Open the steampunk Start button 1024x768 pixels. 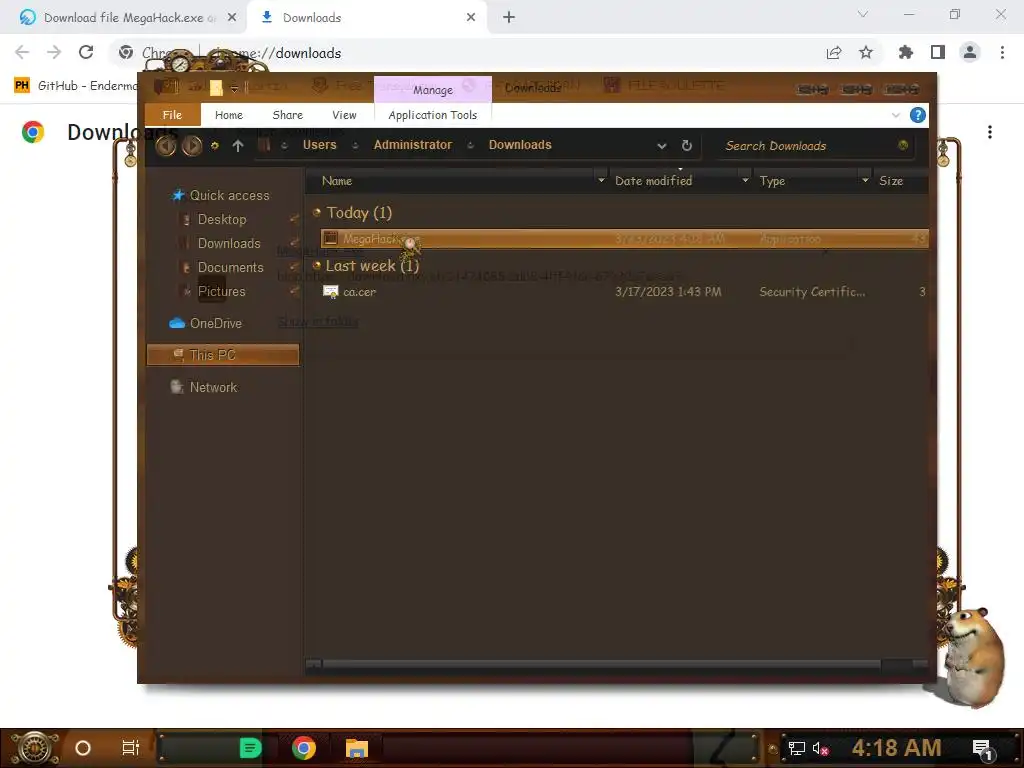(x=34, y=748)
